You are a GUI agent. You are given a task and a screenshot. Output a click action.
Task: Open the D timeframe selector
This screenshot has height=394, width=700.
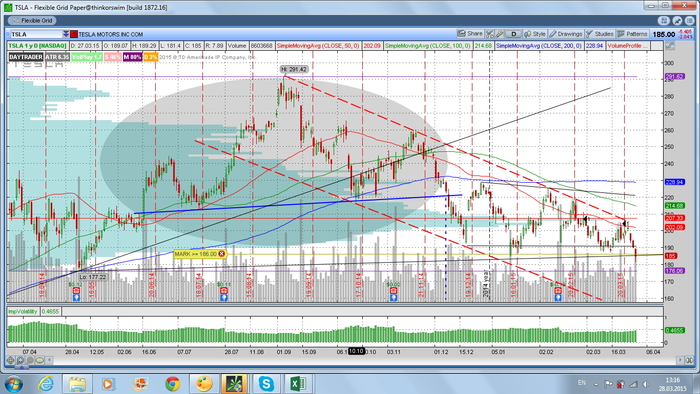pos(513,34)
